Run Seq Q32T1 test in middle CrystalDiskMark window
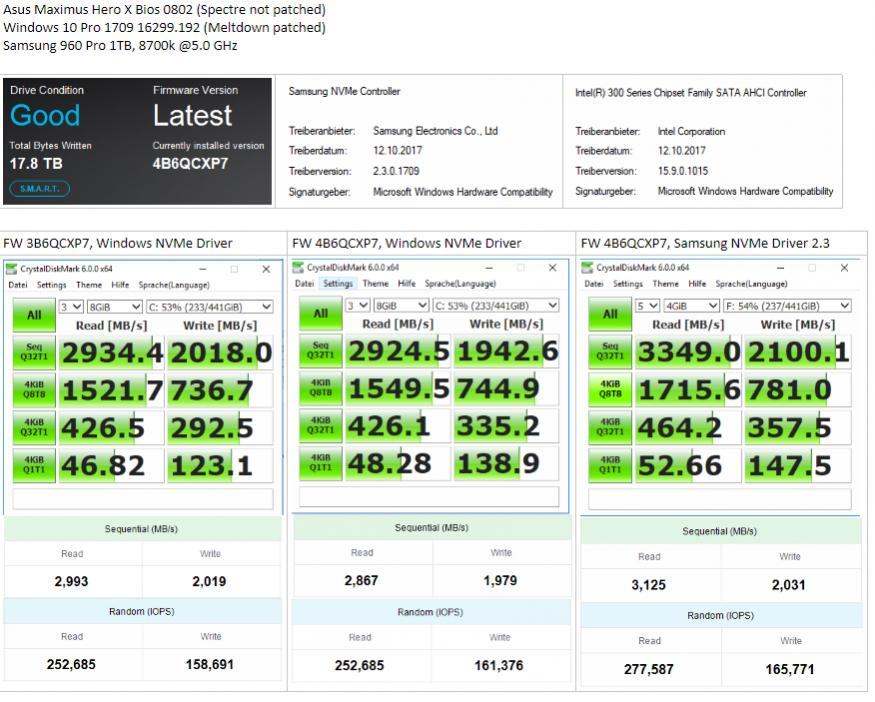Screen dimensions: 875x702 [x=320, y=350]
